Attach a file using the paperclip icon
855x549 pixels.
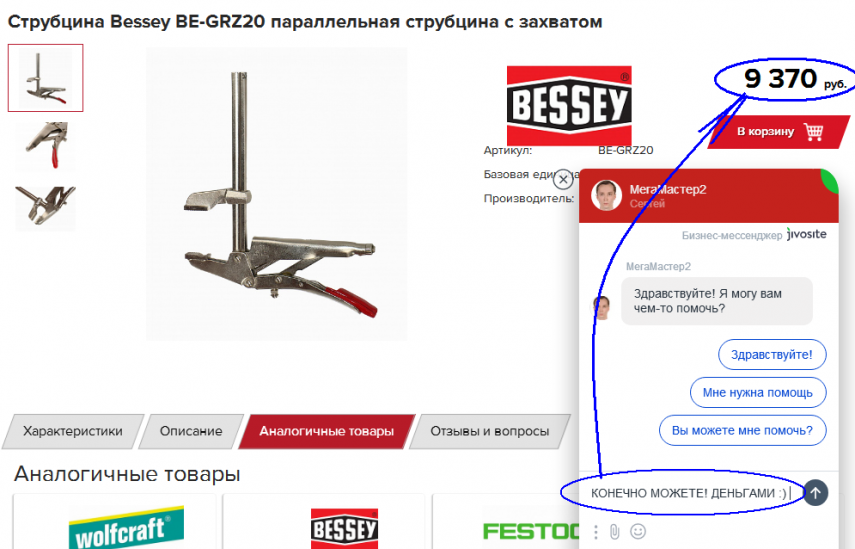[x=615, y=532]
